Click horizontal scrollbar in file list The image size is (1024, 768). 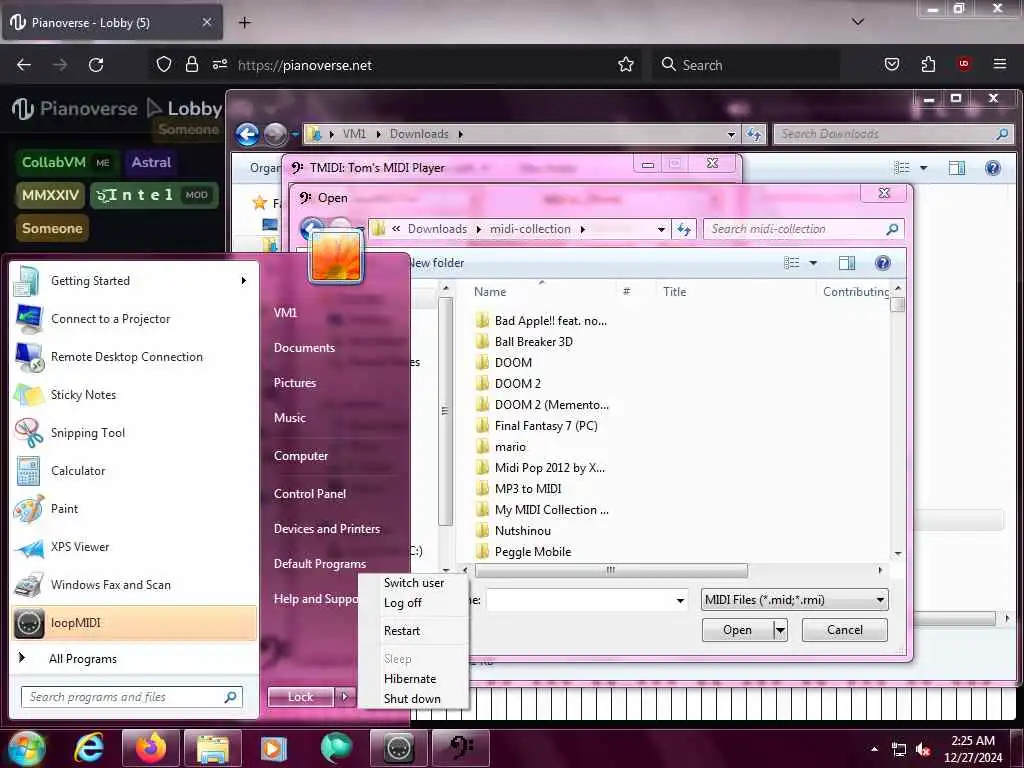pos(611,571)
